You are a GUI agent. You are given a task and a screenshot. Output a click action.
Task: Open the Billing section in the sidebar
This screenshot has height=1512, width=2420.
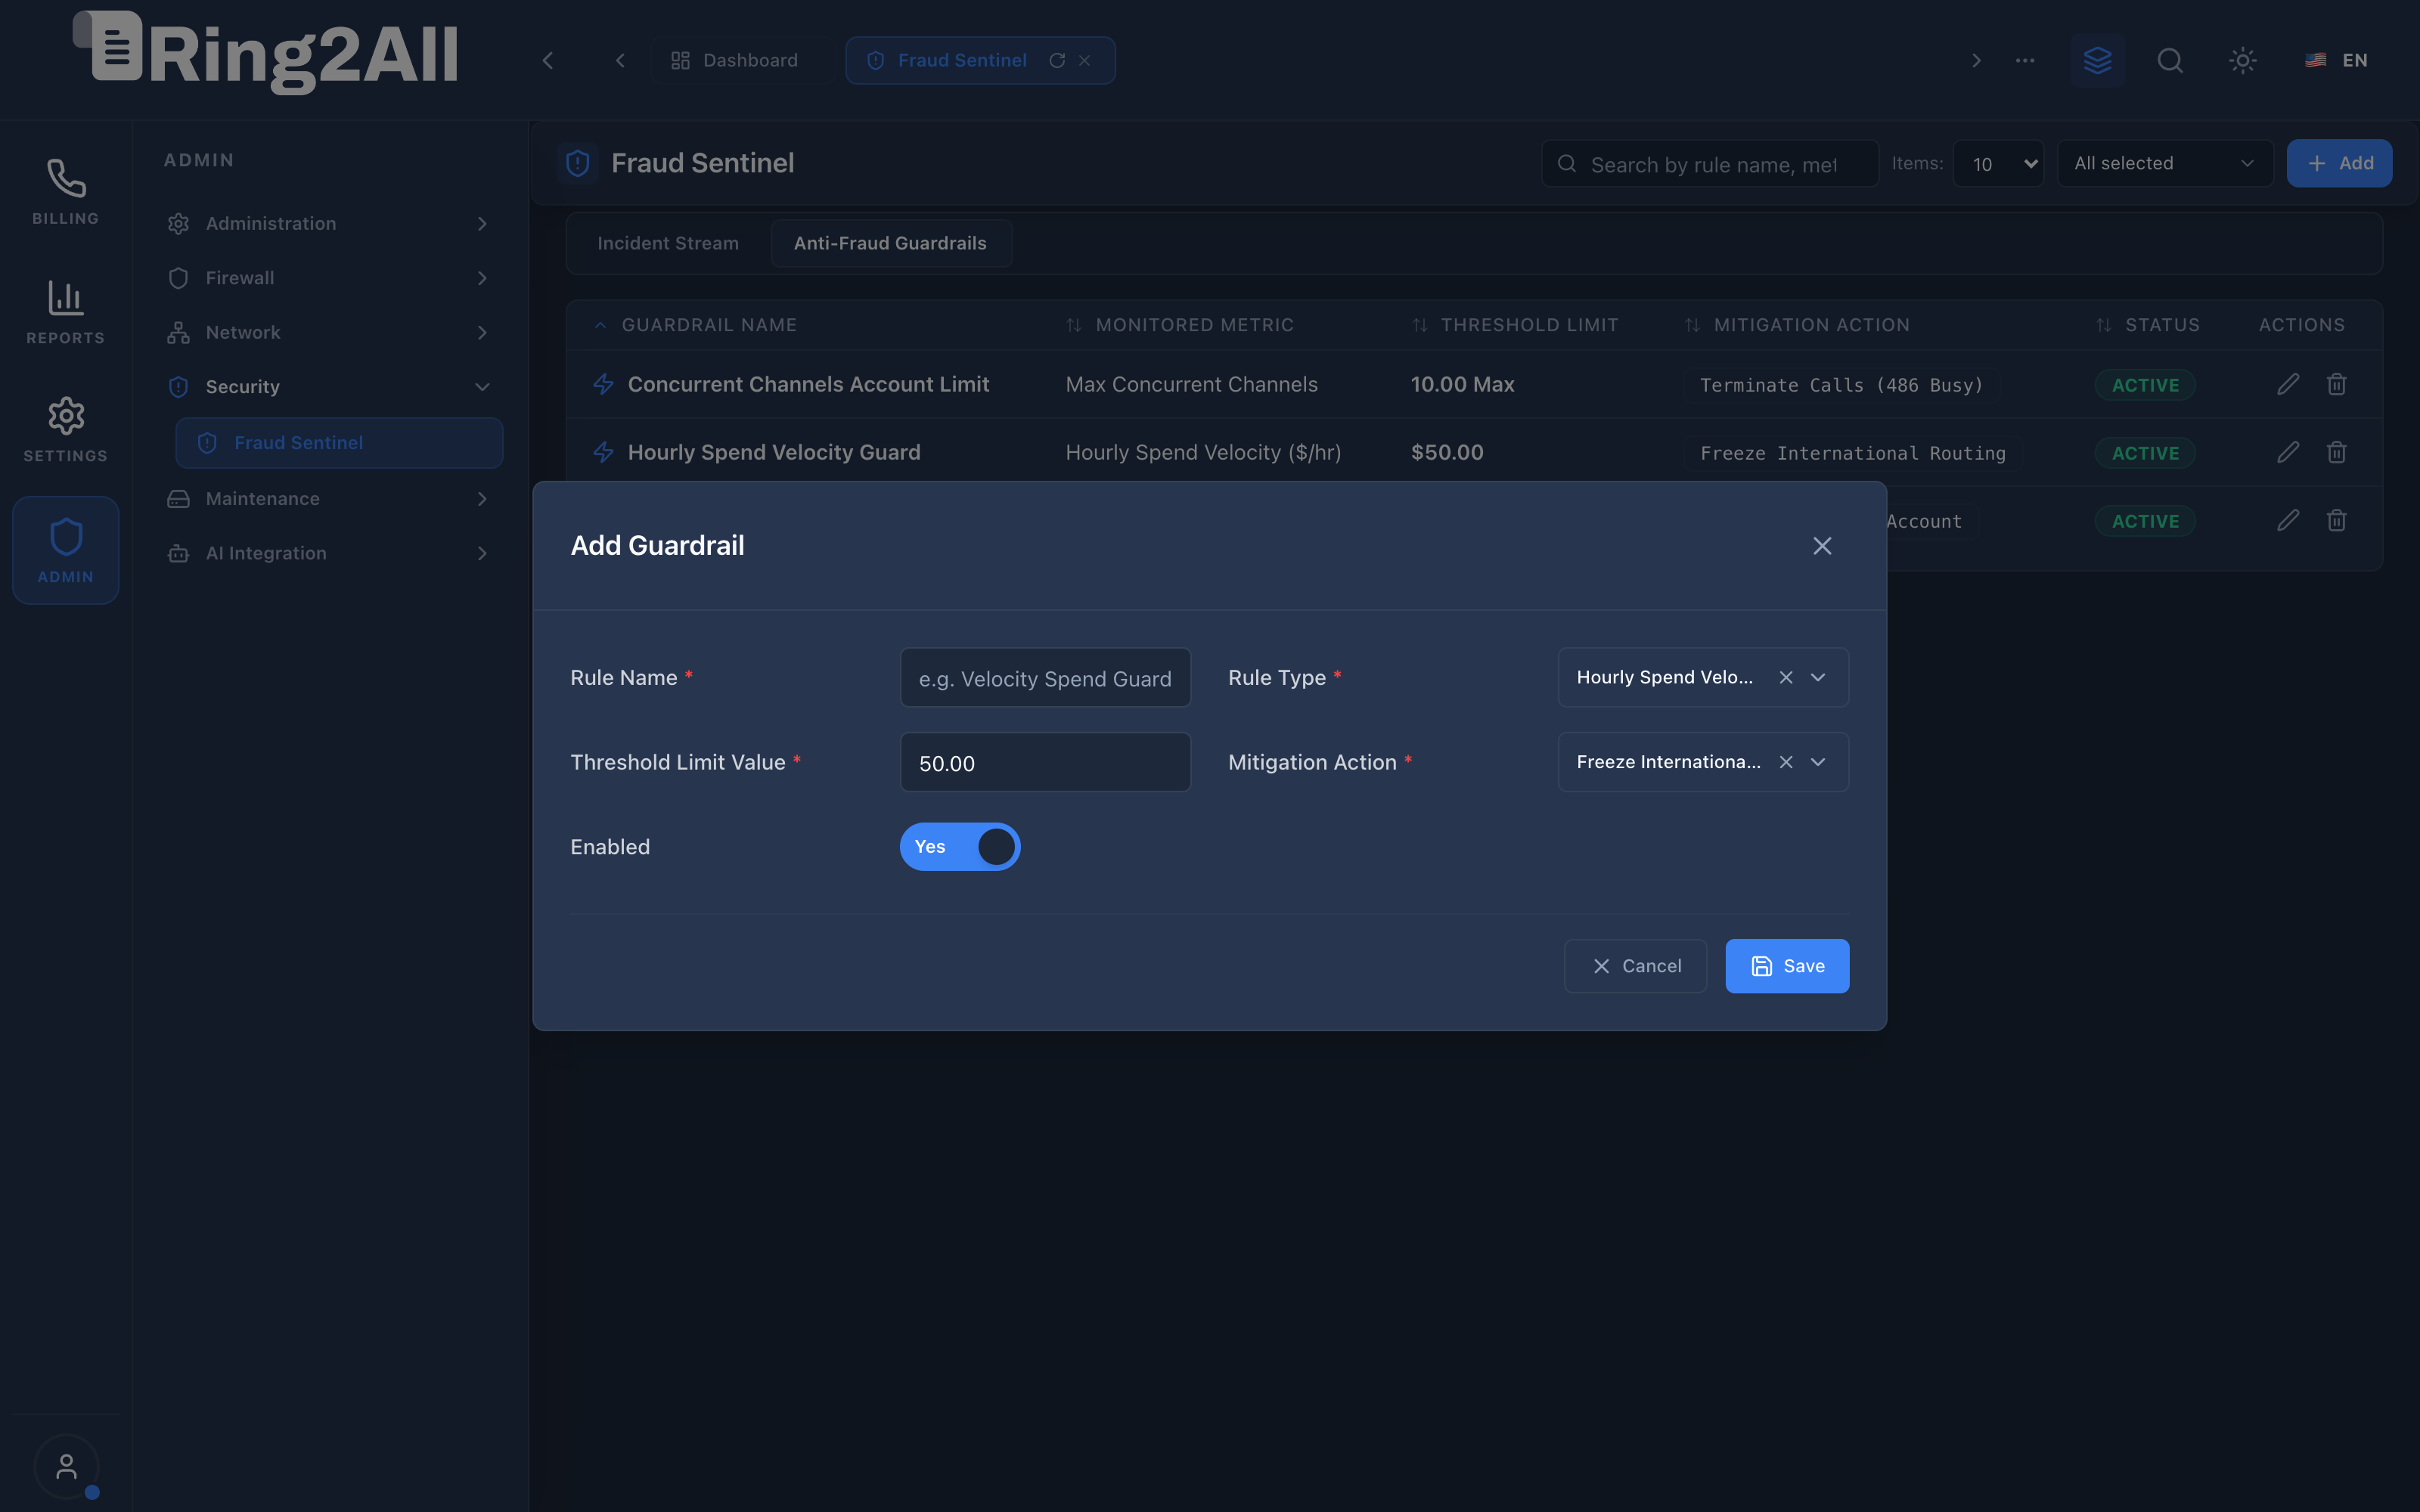[65, 191]
